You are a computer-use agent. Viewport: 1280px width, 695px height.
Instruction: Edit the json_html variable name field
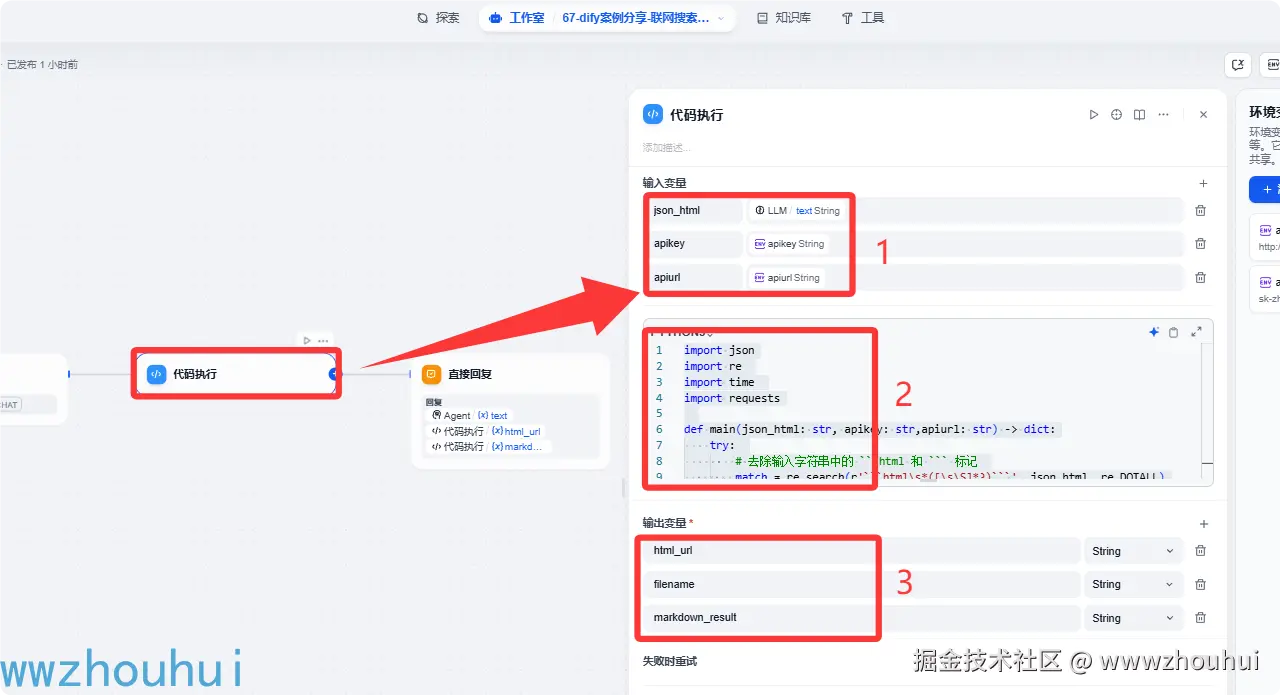tap(693, 210)
